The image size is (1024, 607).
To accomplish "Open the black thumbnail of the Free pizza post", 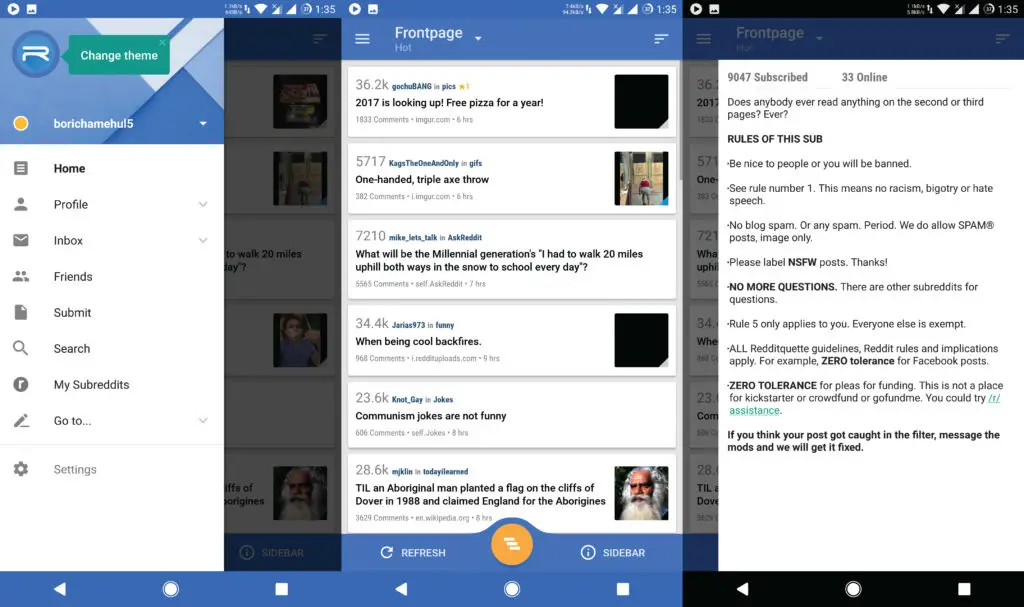I will pos(641,101).
